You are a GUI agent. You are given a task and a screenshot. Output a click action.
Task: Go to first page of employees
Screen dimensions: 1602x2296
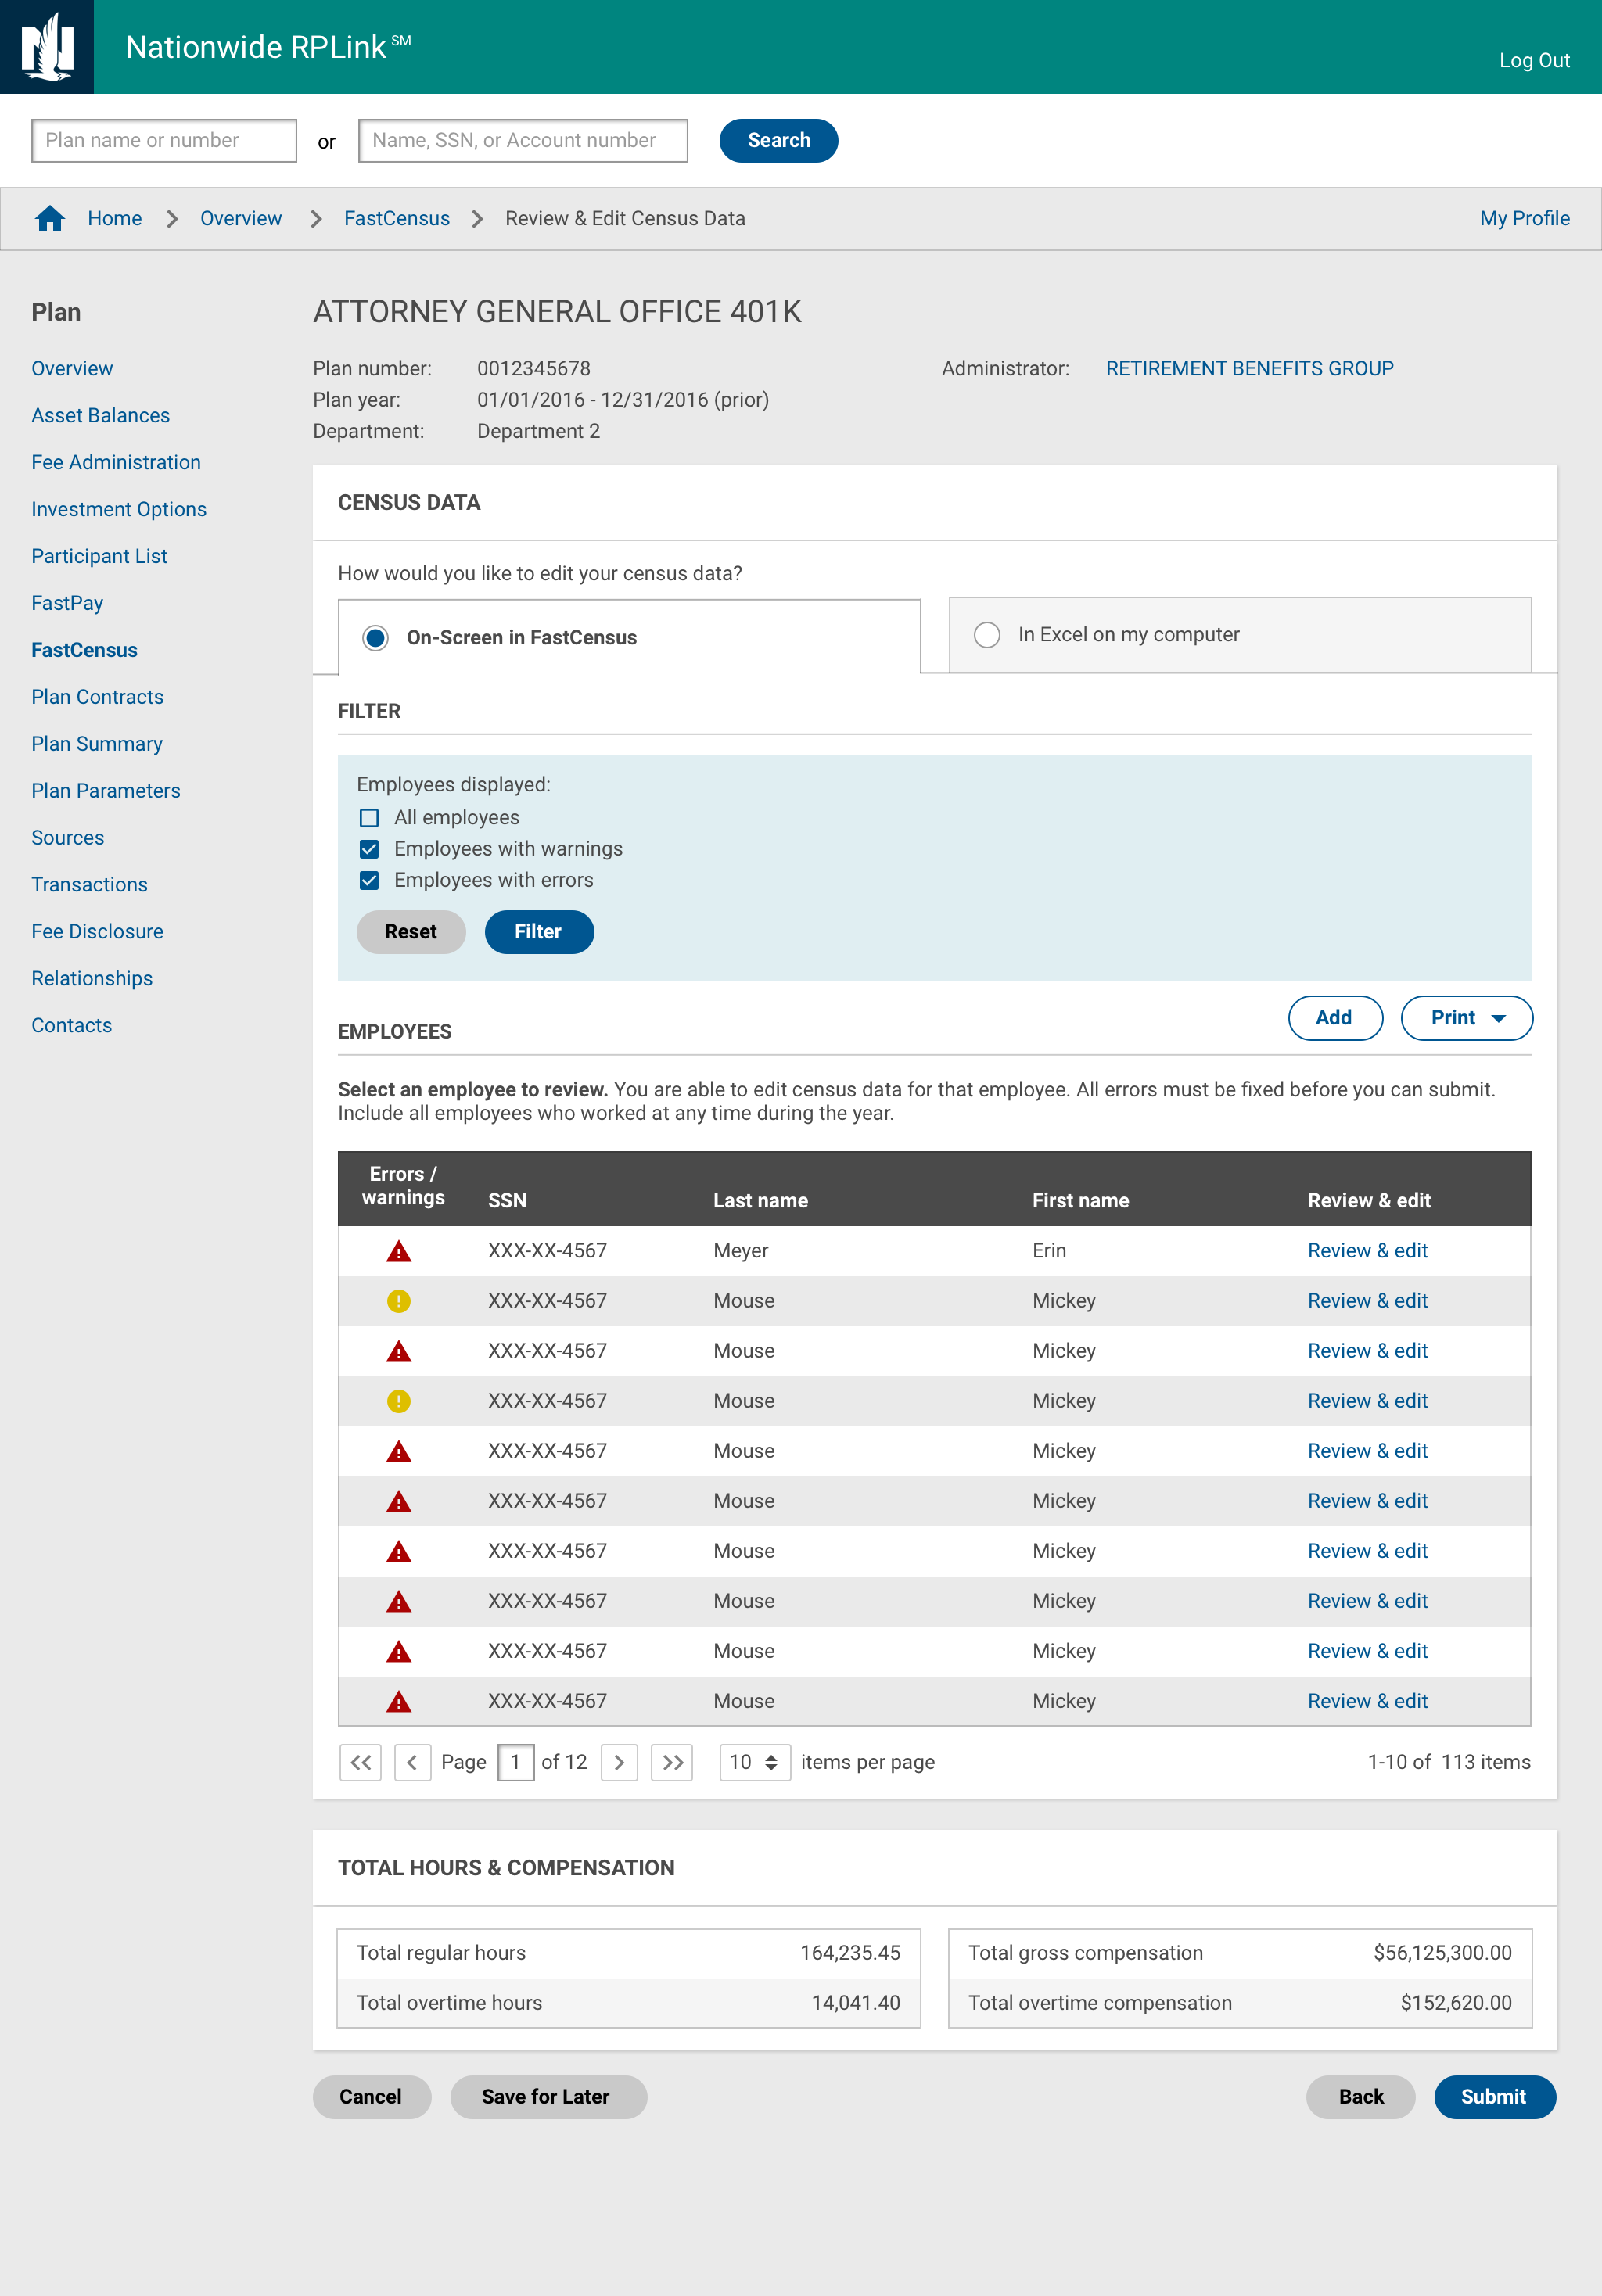(361, 1762)
